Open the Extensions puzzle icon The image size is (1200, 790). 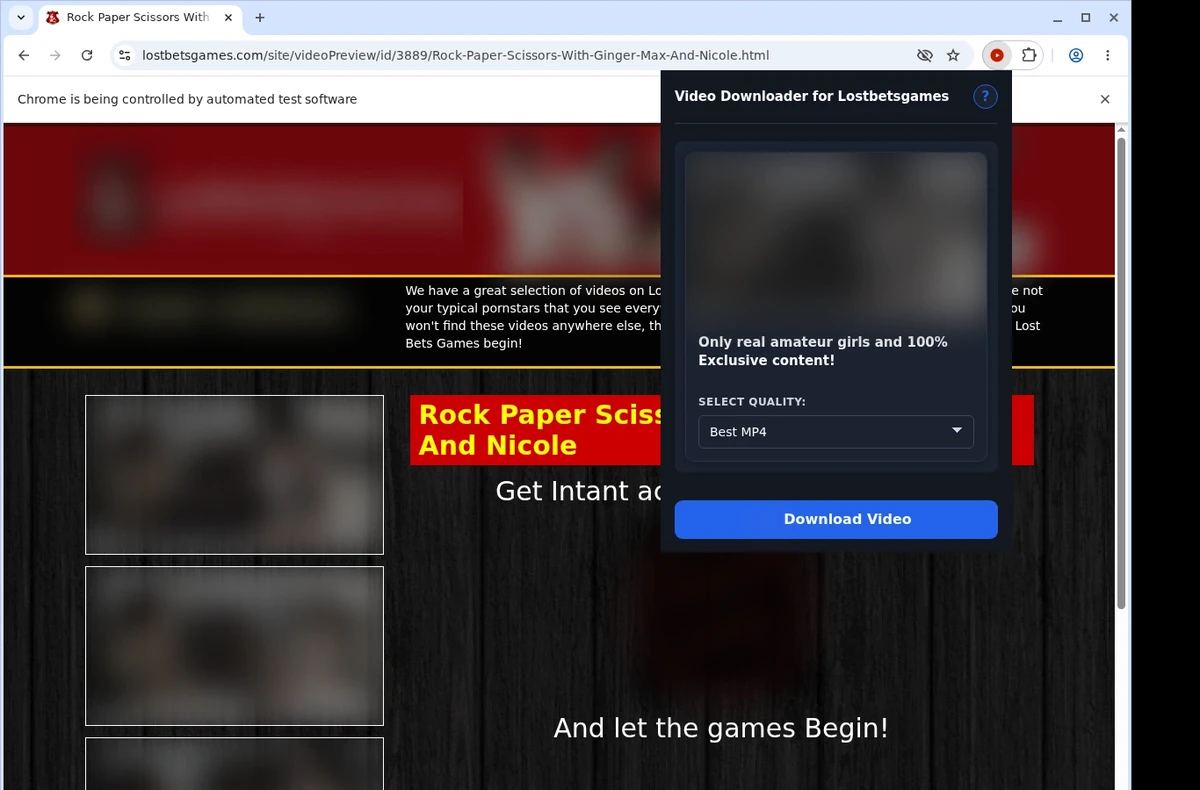(x=1028, y=55)
